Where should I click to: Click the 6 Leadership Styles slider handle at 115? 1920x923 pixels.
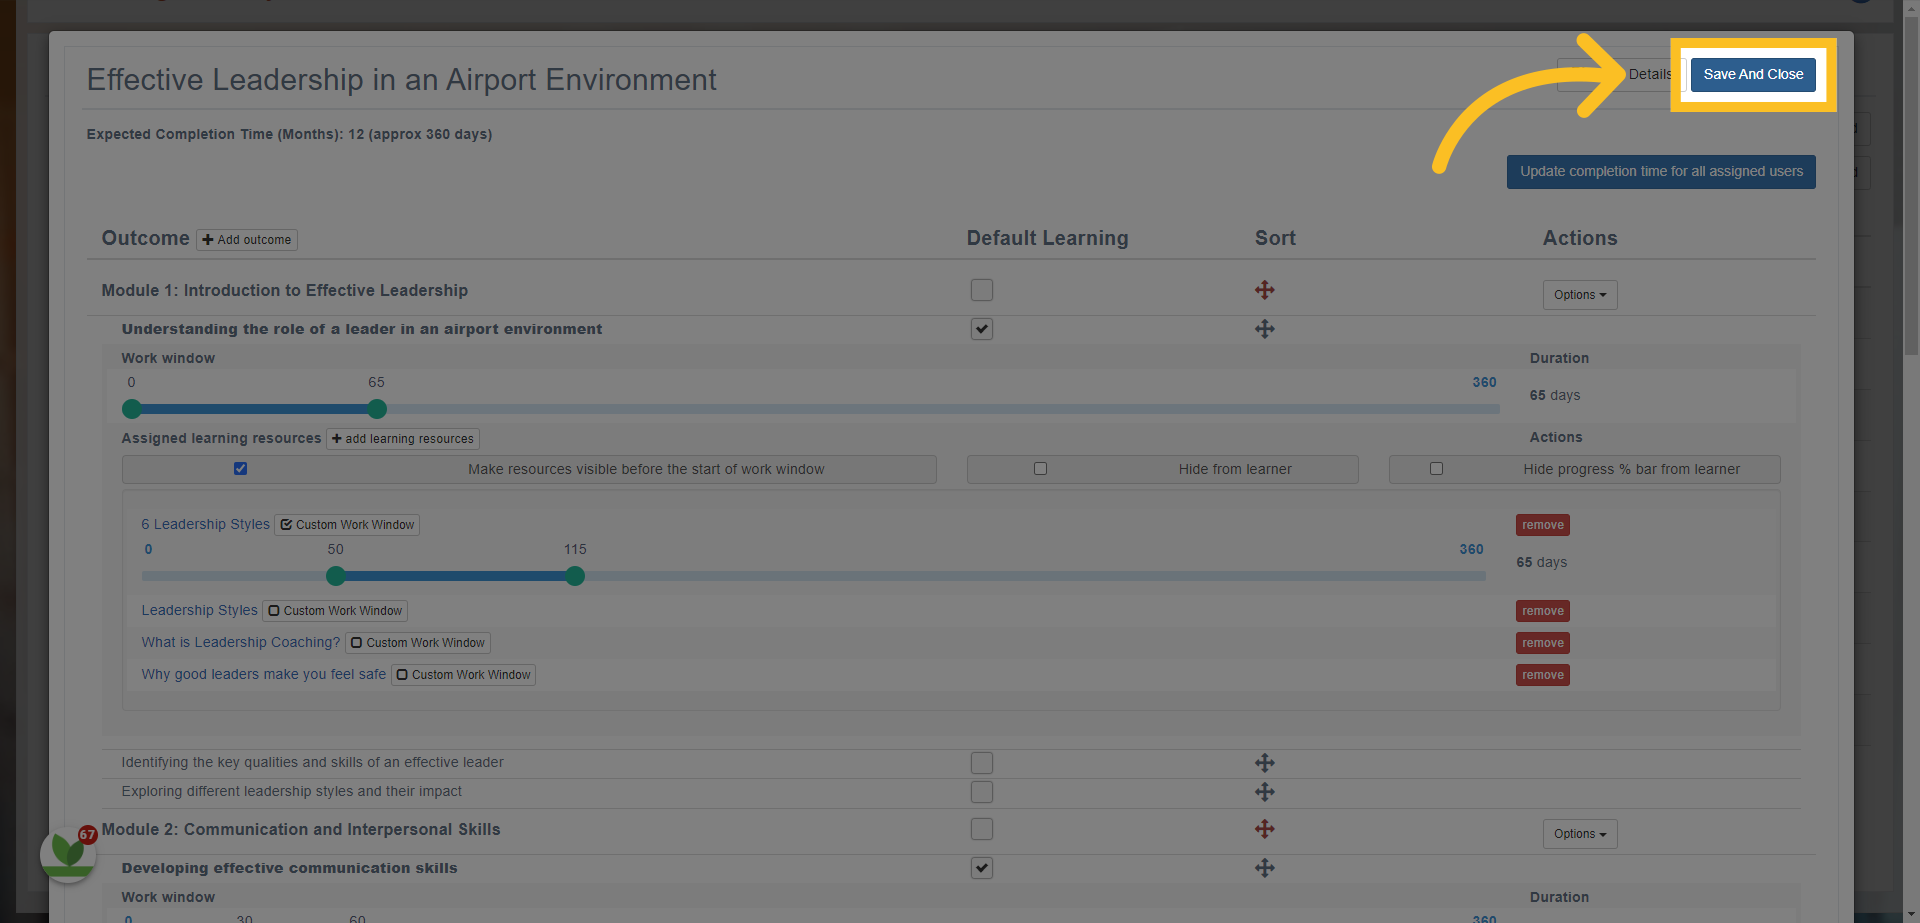575,576
